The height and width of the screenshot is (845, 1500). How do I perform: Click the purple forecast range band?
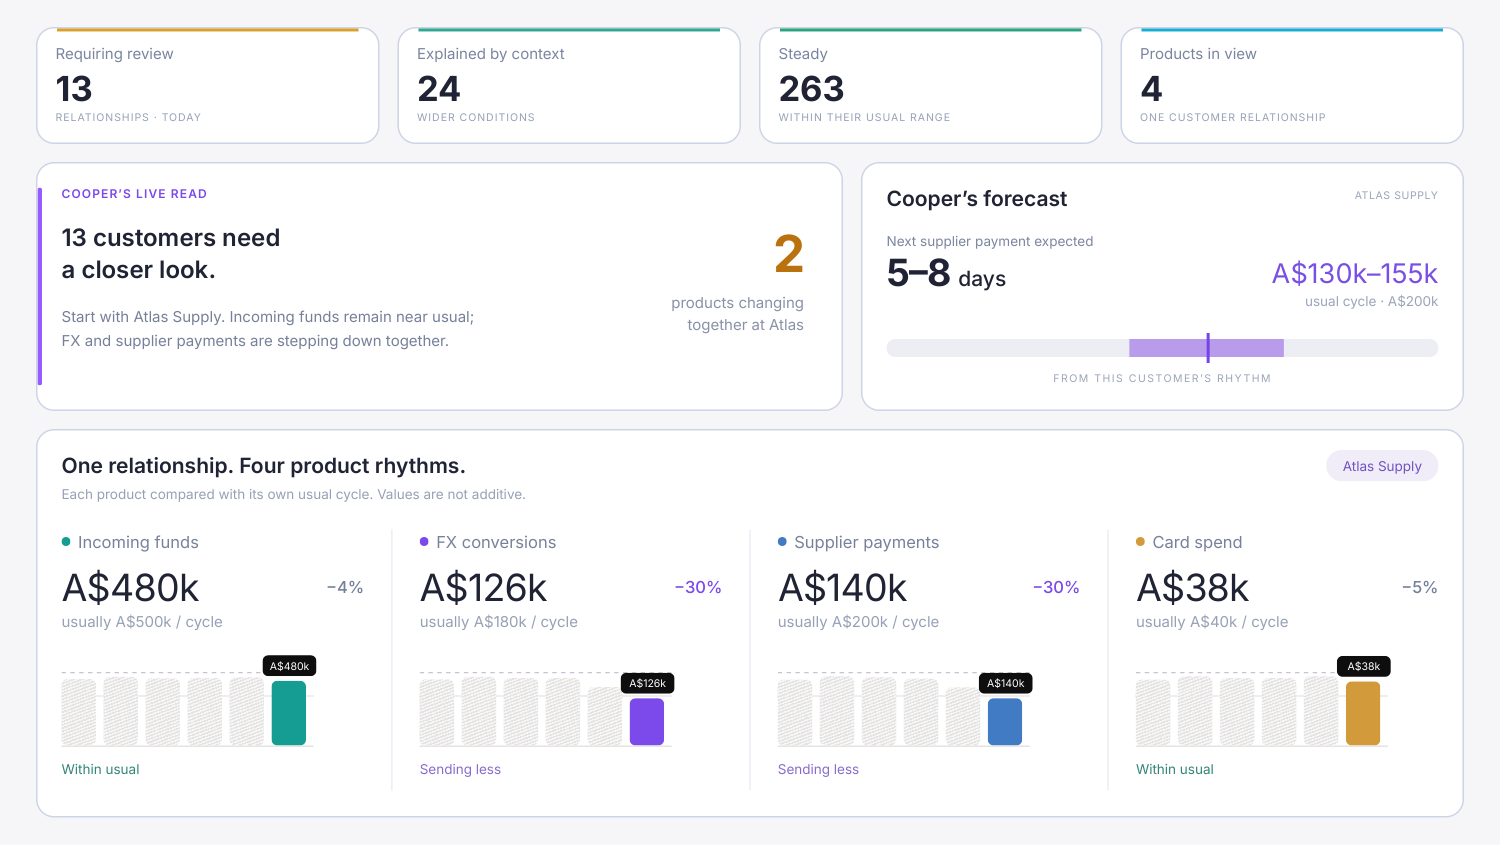[x=1206, y=348]
